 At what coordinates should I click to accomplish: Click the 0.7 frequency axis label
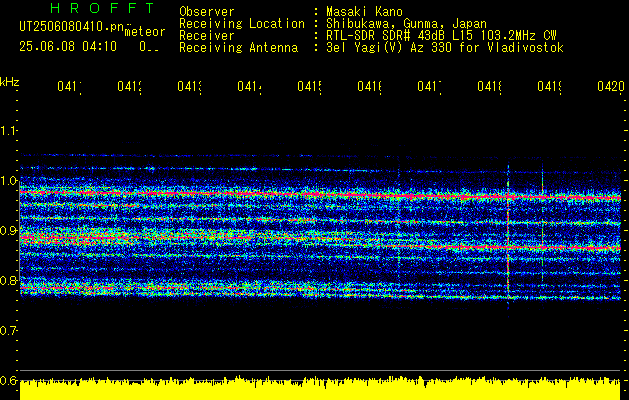(x=8, y=331)
